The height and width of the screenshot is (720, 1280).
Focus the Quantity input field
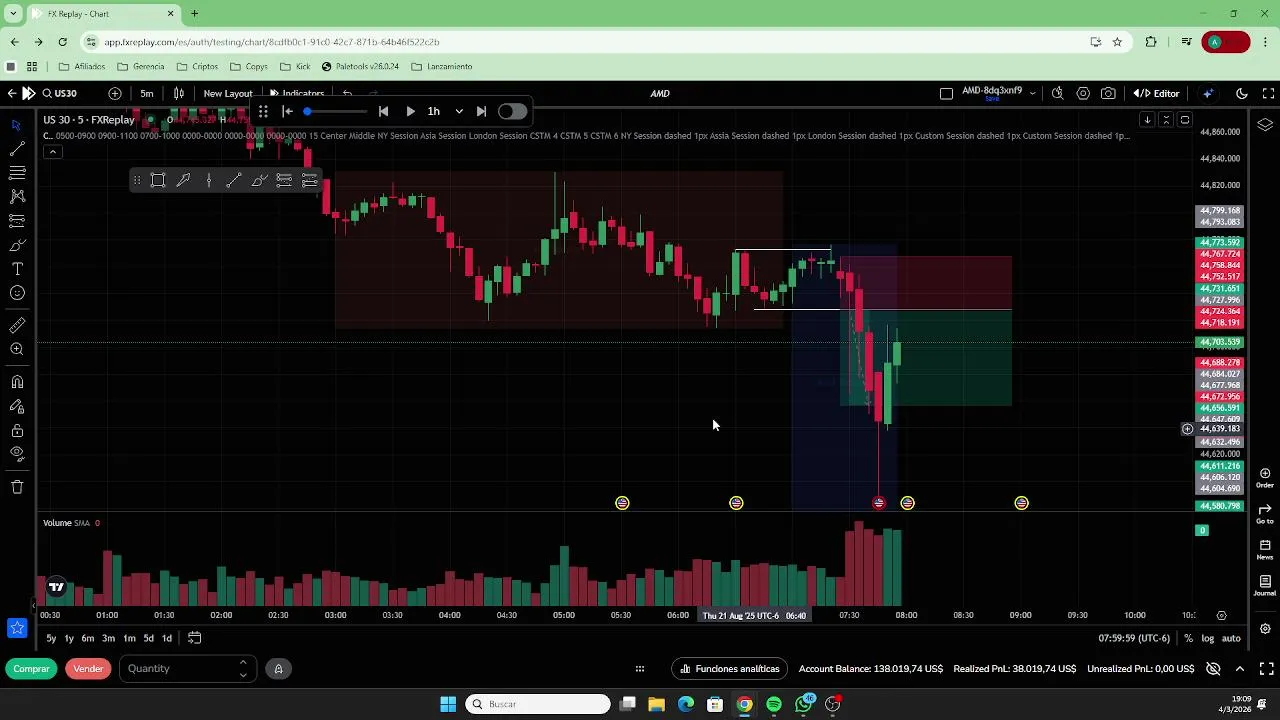click(x=187, y=668)
